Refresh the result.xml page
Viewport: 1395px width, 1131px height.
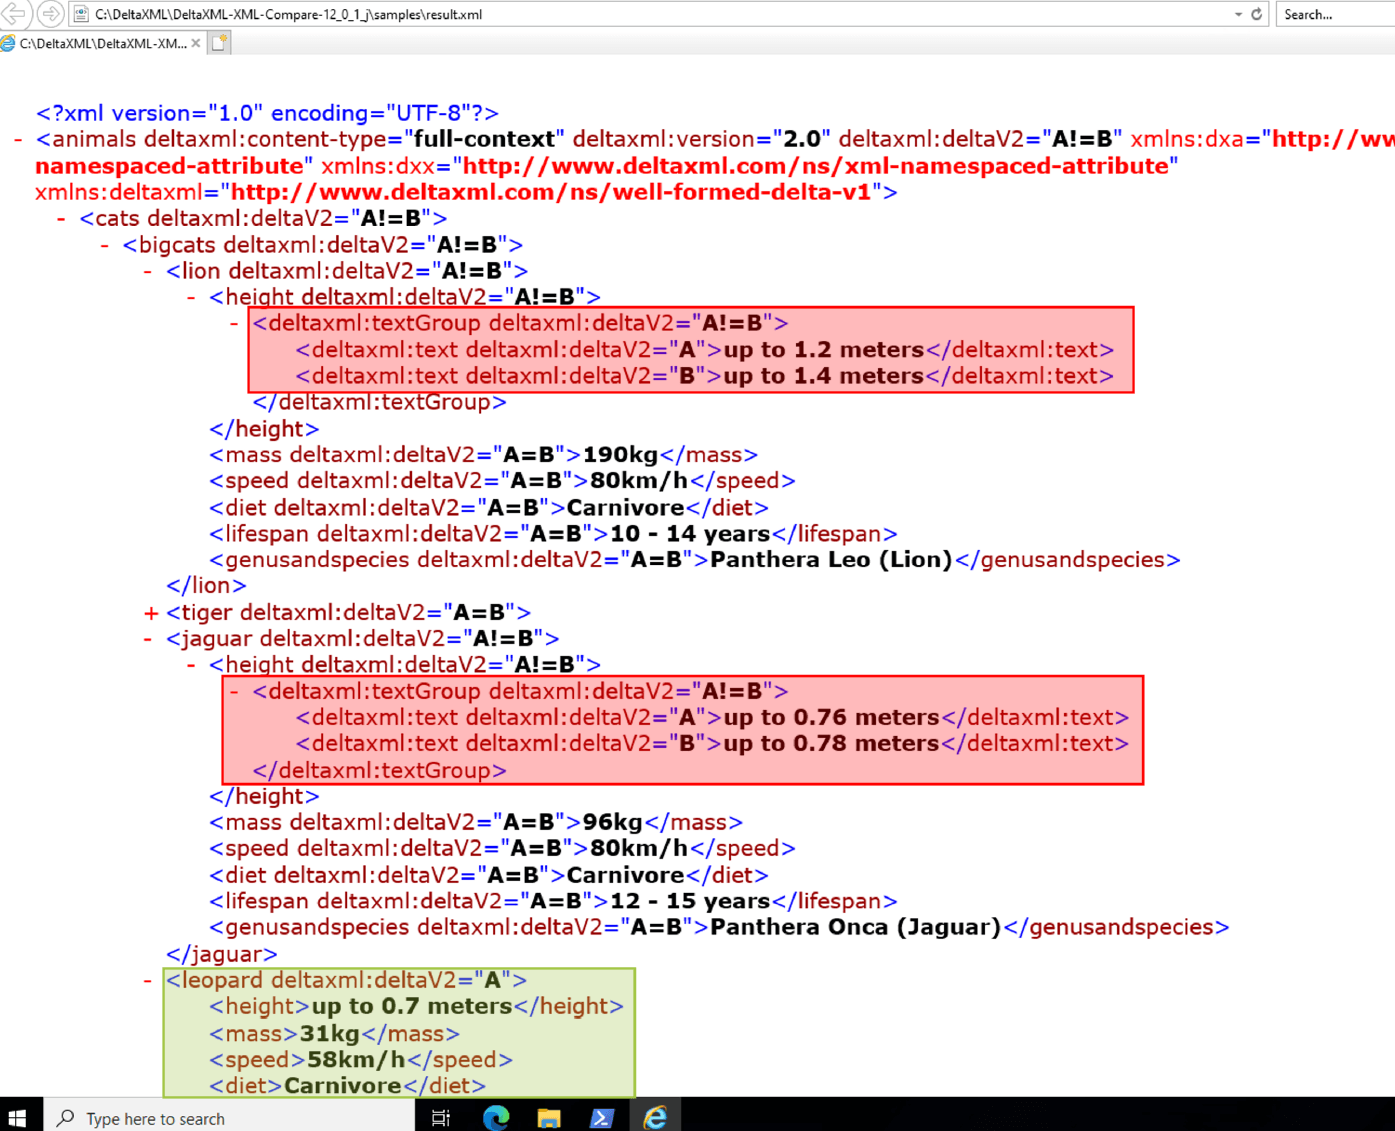point(1257,14)
